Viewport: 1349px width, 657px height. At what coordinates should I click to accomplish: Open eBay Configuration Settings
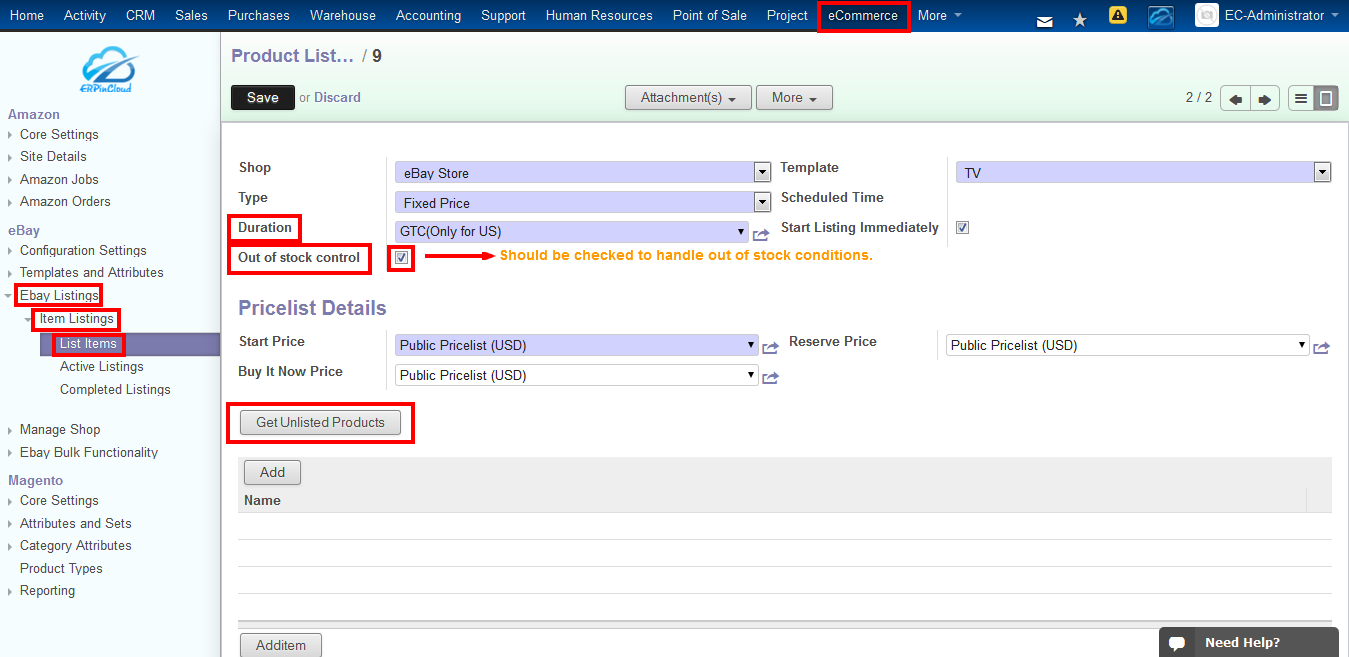(83, 250)
